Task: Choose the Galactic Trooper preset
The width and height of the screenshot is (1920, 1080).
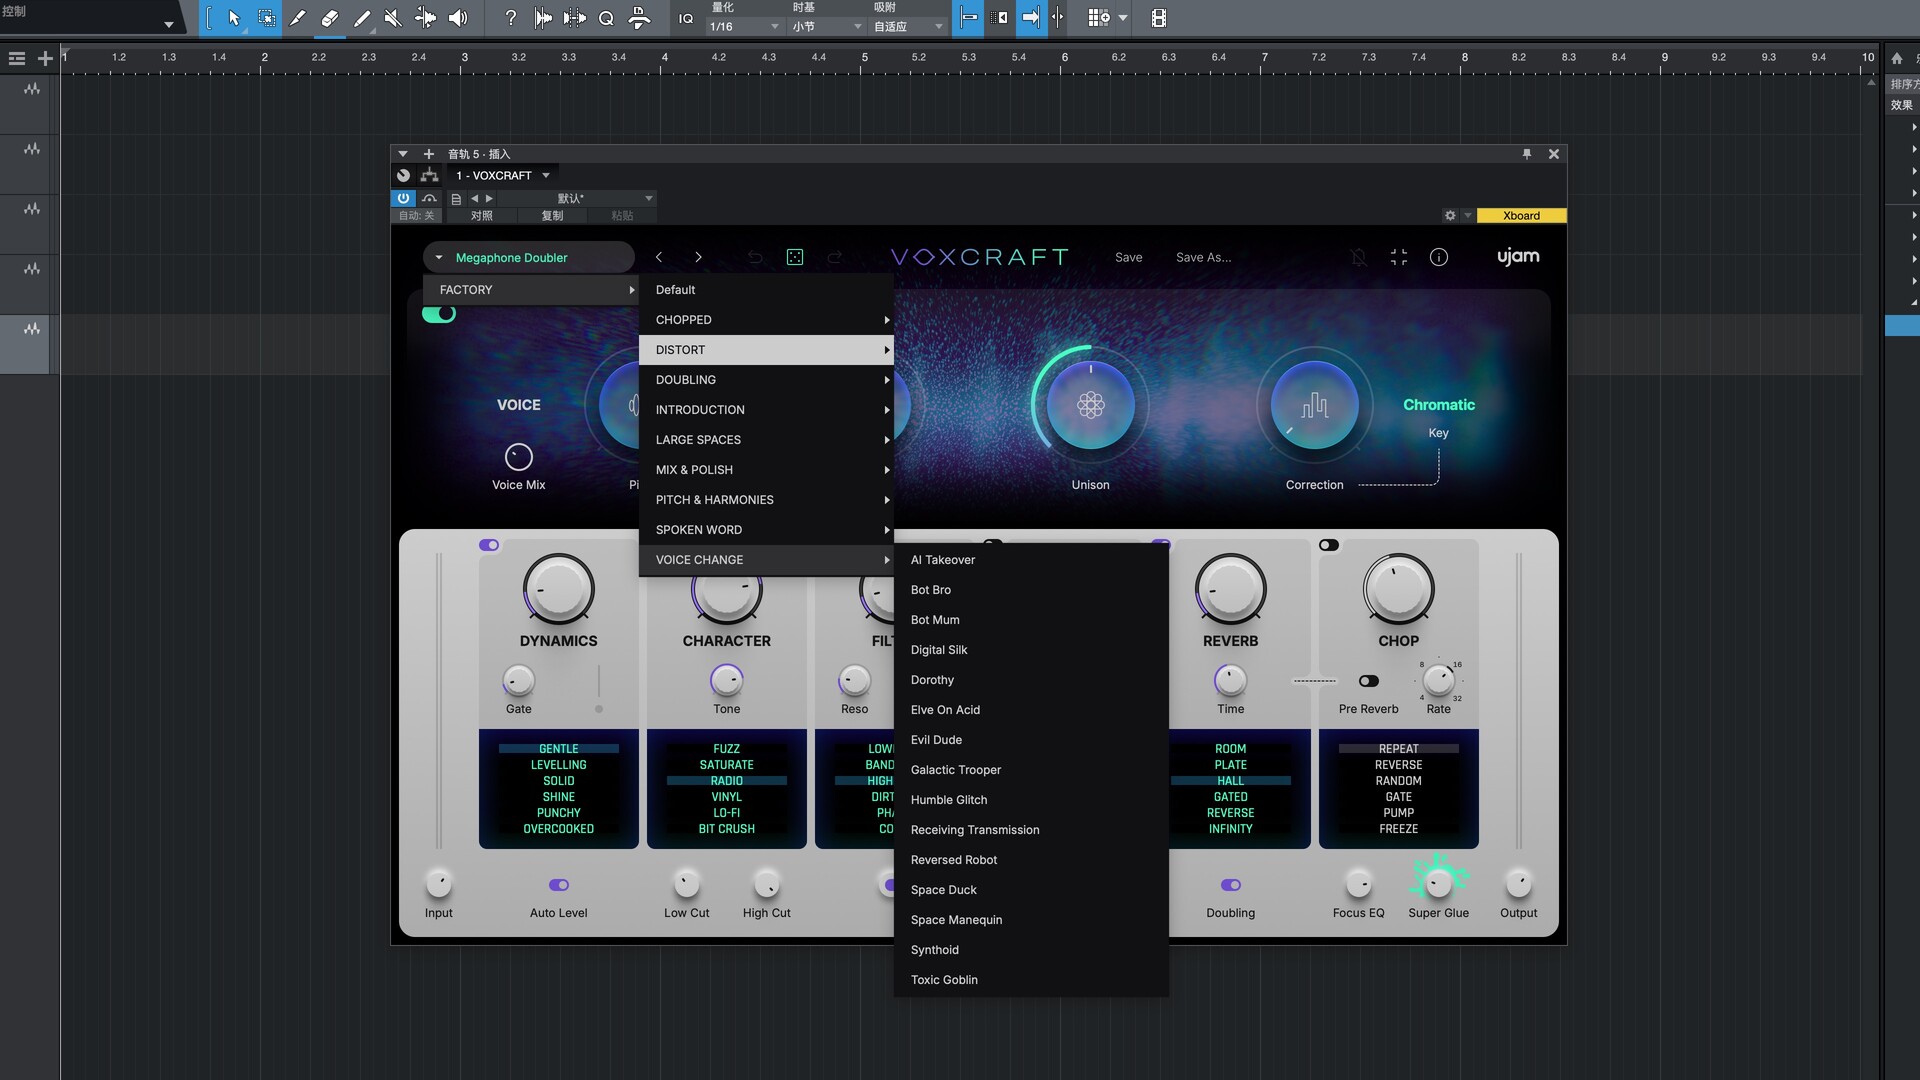Action: [x=955, y=770]
